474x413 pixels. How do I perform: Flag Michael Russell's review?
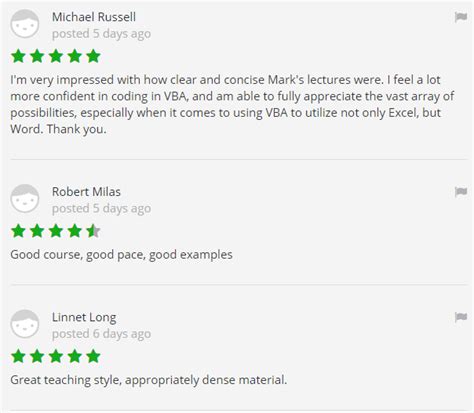point(461,17)
